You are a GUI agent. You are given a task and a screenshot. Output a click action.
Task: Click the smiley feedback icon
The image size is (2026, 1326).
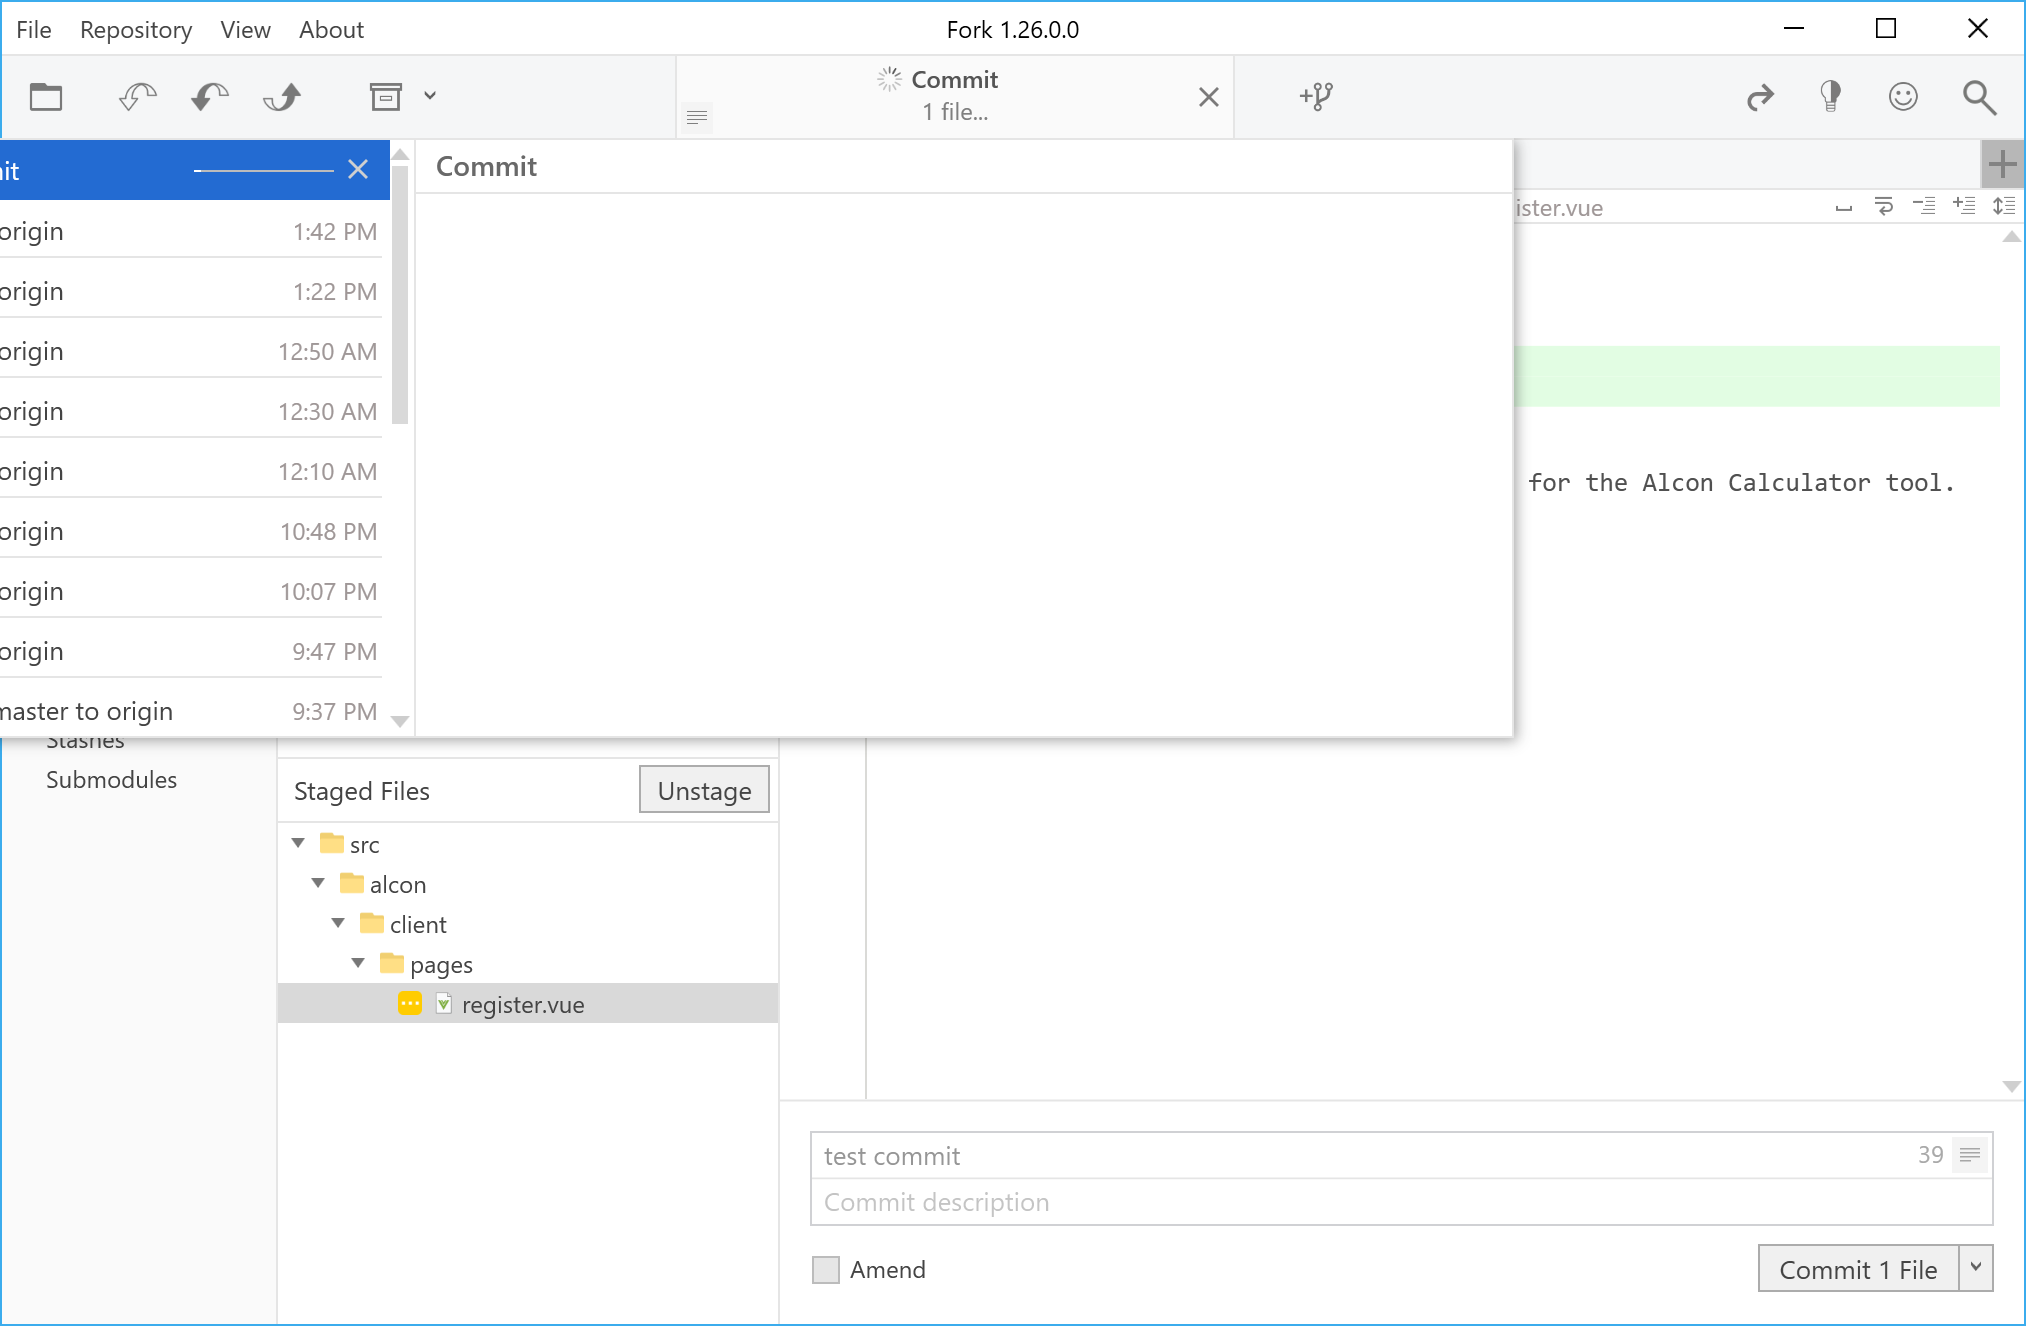pyautogui.click(x=1903, y=96)
